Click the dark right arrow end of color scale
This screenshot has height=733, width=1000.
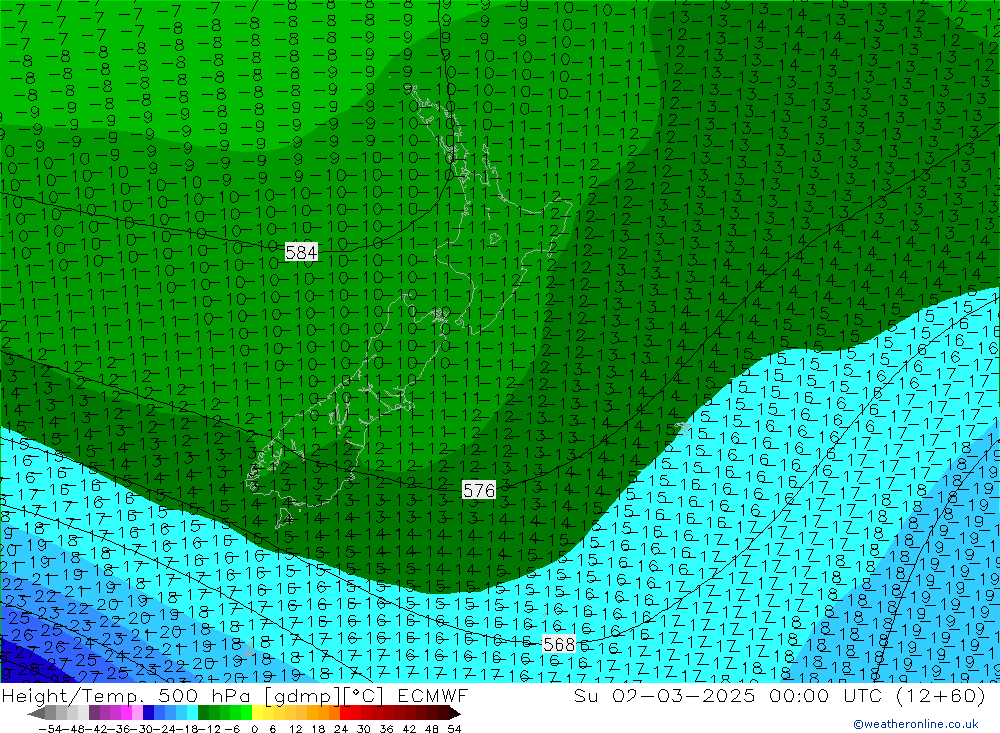click(455, 713)
